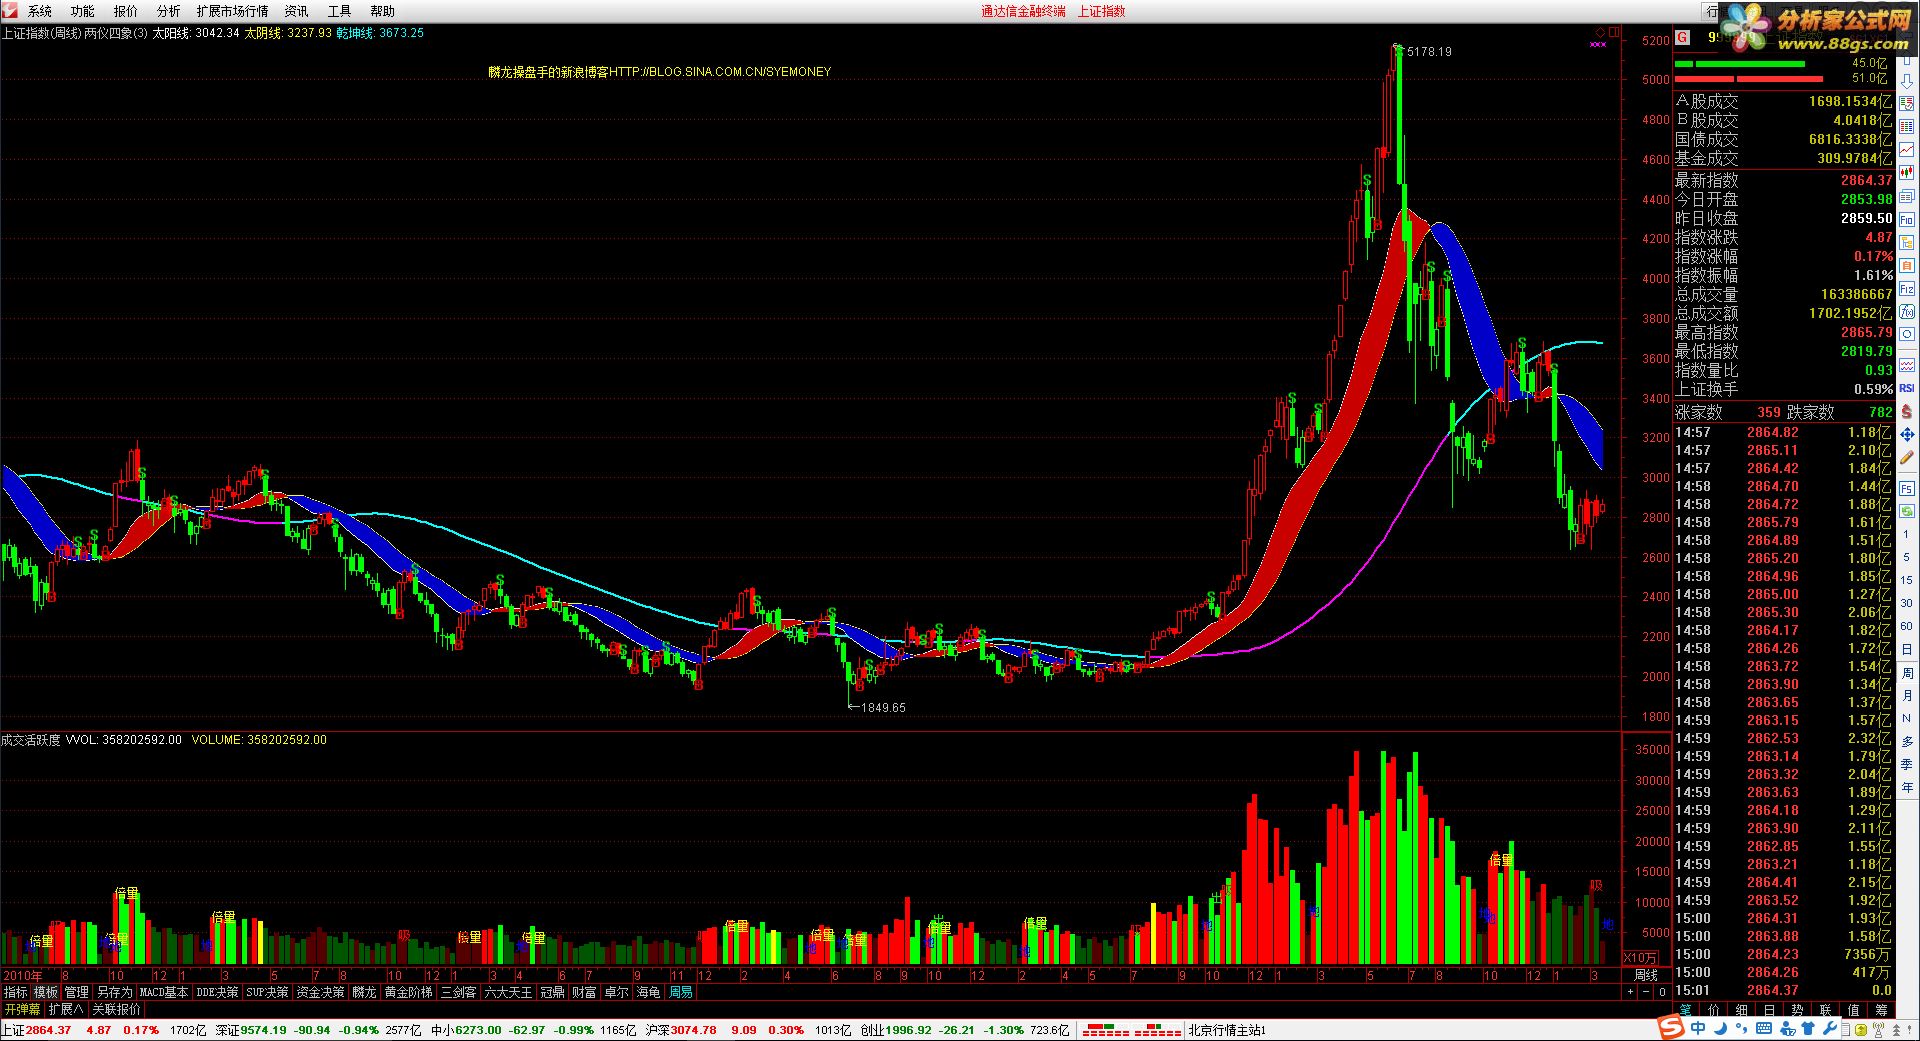Open the 扩展市场行情 menu
Screen dimensions: 1920x1041
coord(233,11)
